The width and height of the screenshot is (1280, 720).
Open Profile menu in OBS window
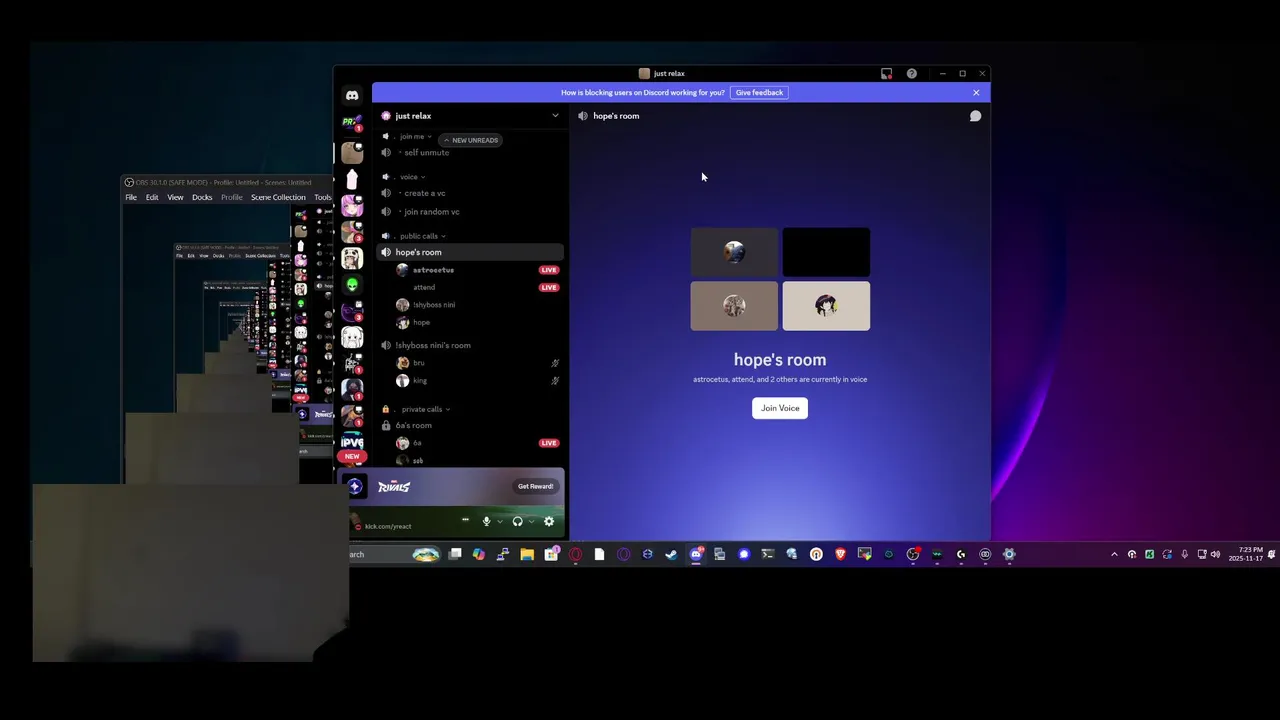[231, 197]
